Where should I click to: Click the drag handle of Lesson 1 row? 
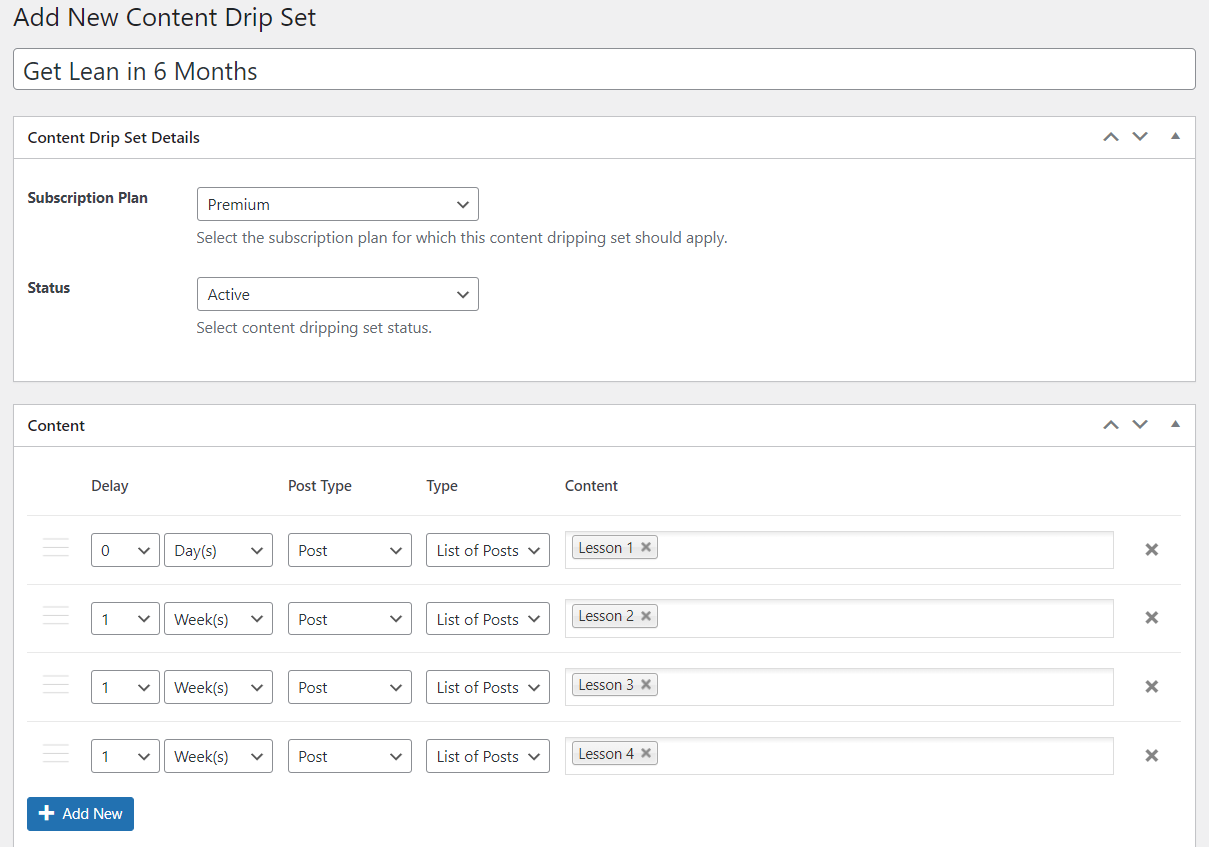56,548
